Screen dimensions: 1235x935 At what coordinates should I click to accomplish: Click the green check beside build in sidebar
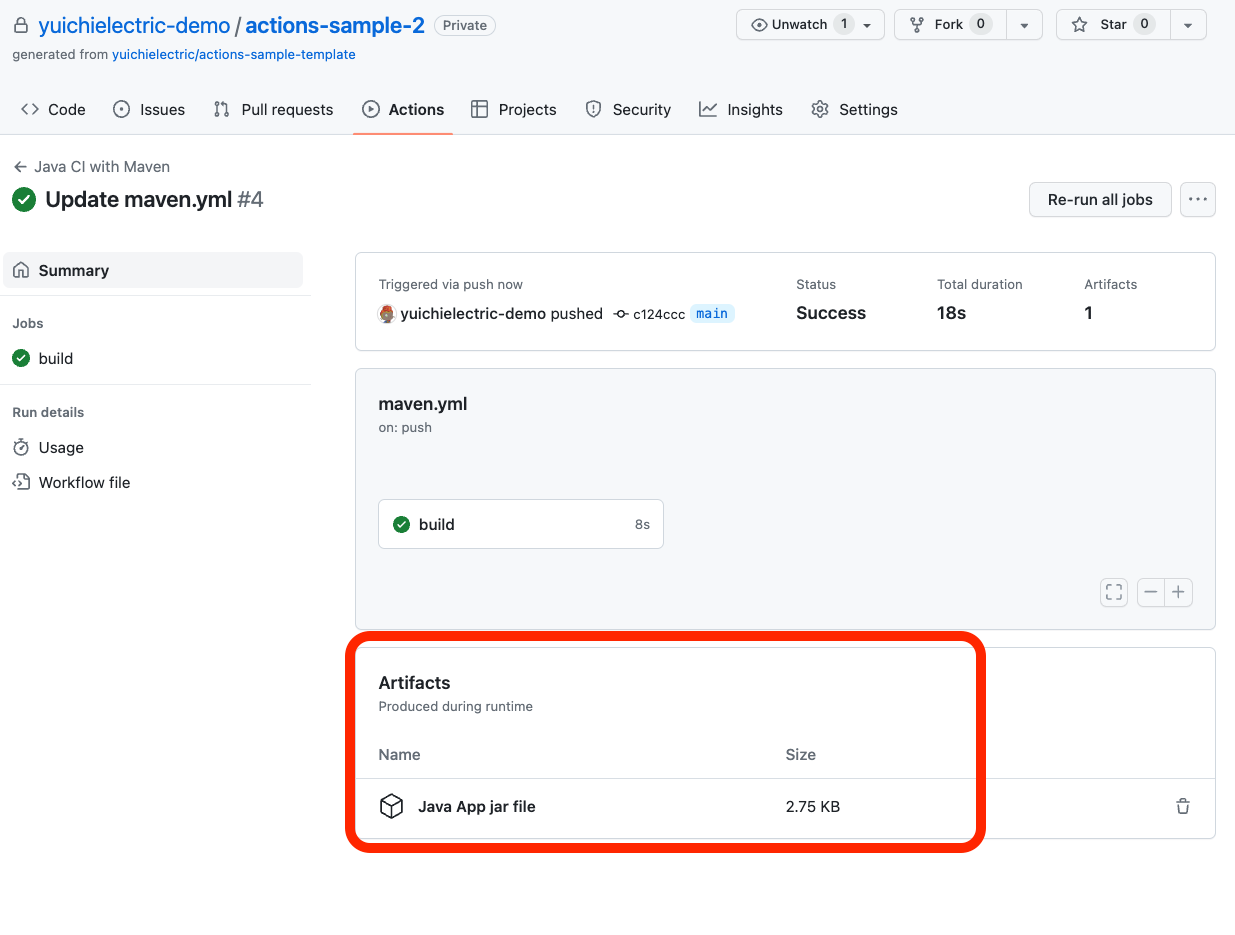point(21,358)
